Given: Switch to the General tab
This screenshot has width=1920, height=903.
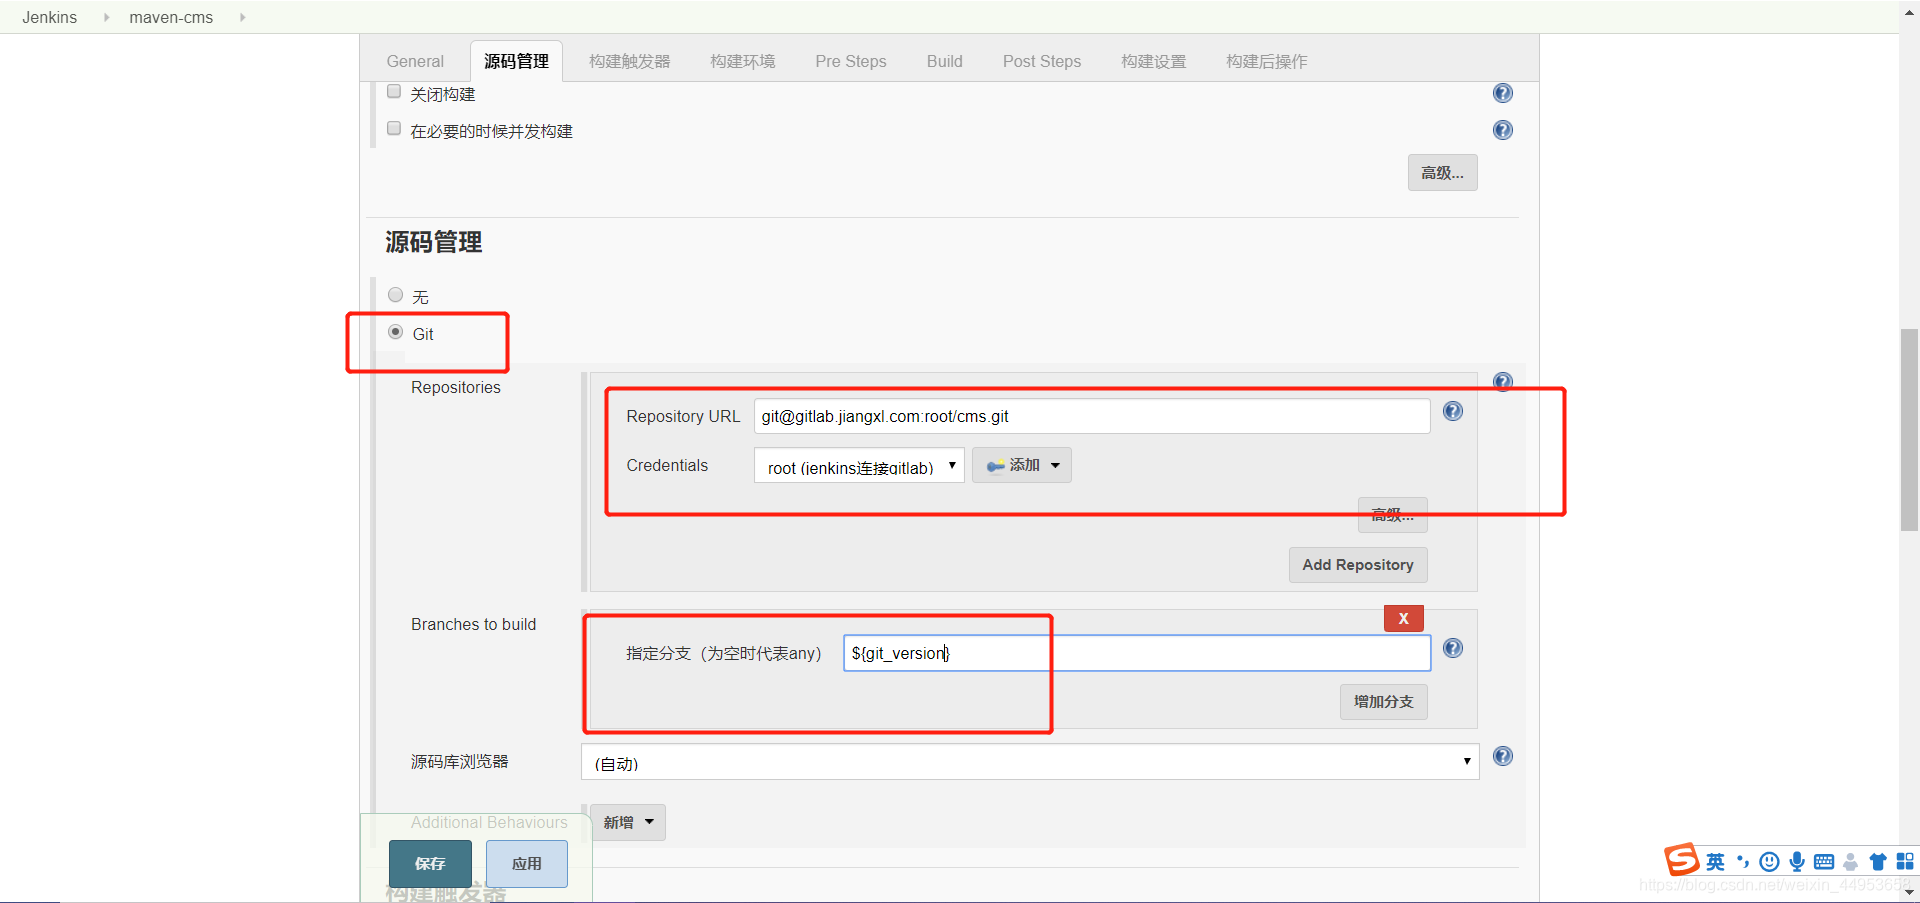Looking at the screenshot, I should tap(415, 61).
